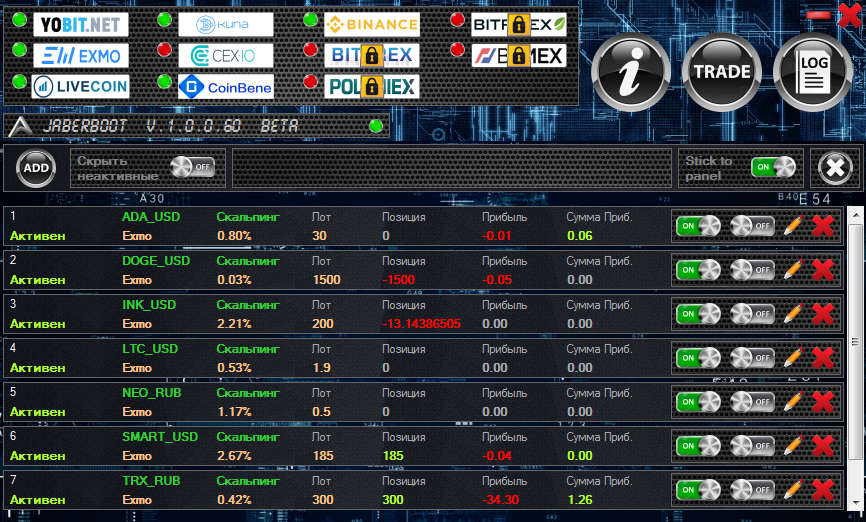The height and width of the screenshot is (522, 866).
Task: Switch off the LTC_USD ON toggle
Action: coord(698,358)
